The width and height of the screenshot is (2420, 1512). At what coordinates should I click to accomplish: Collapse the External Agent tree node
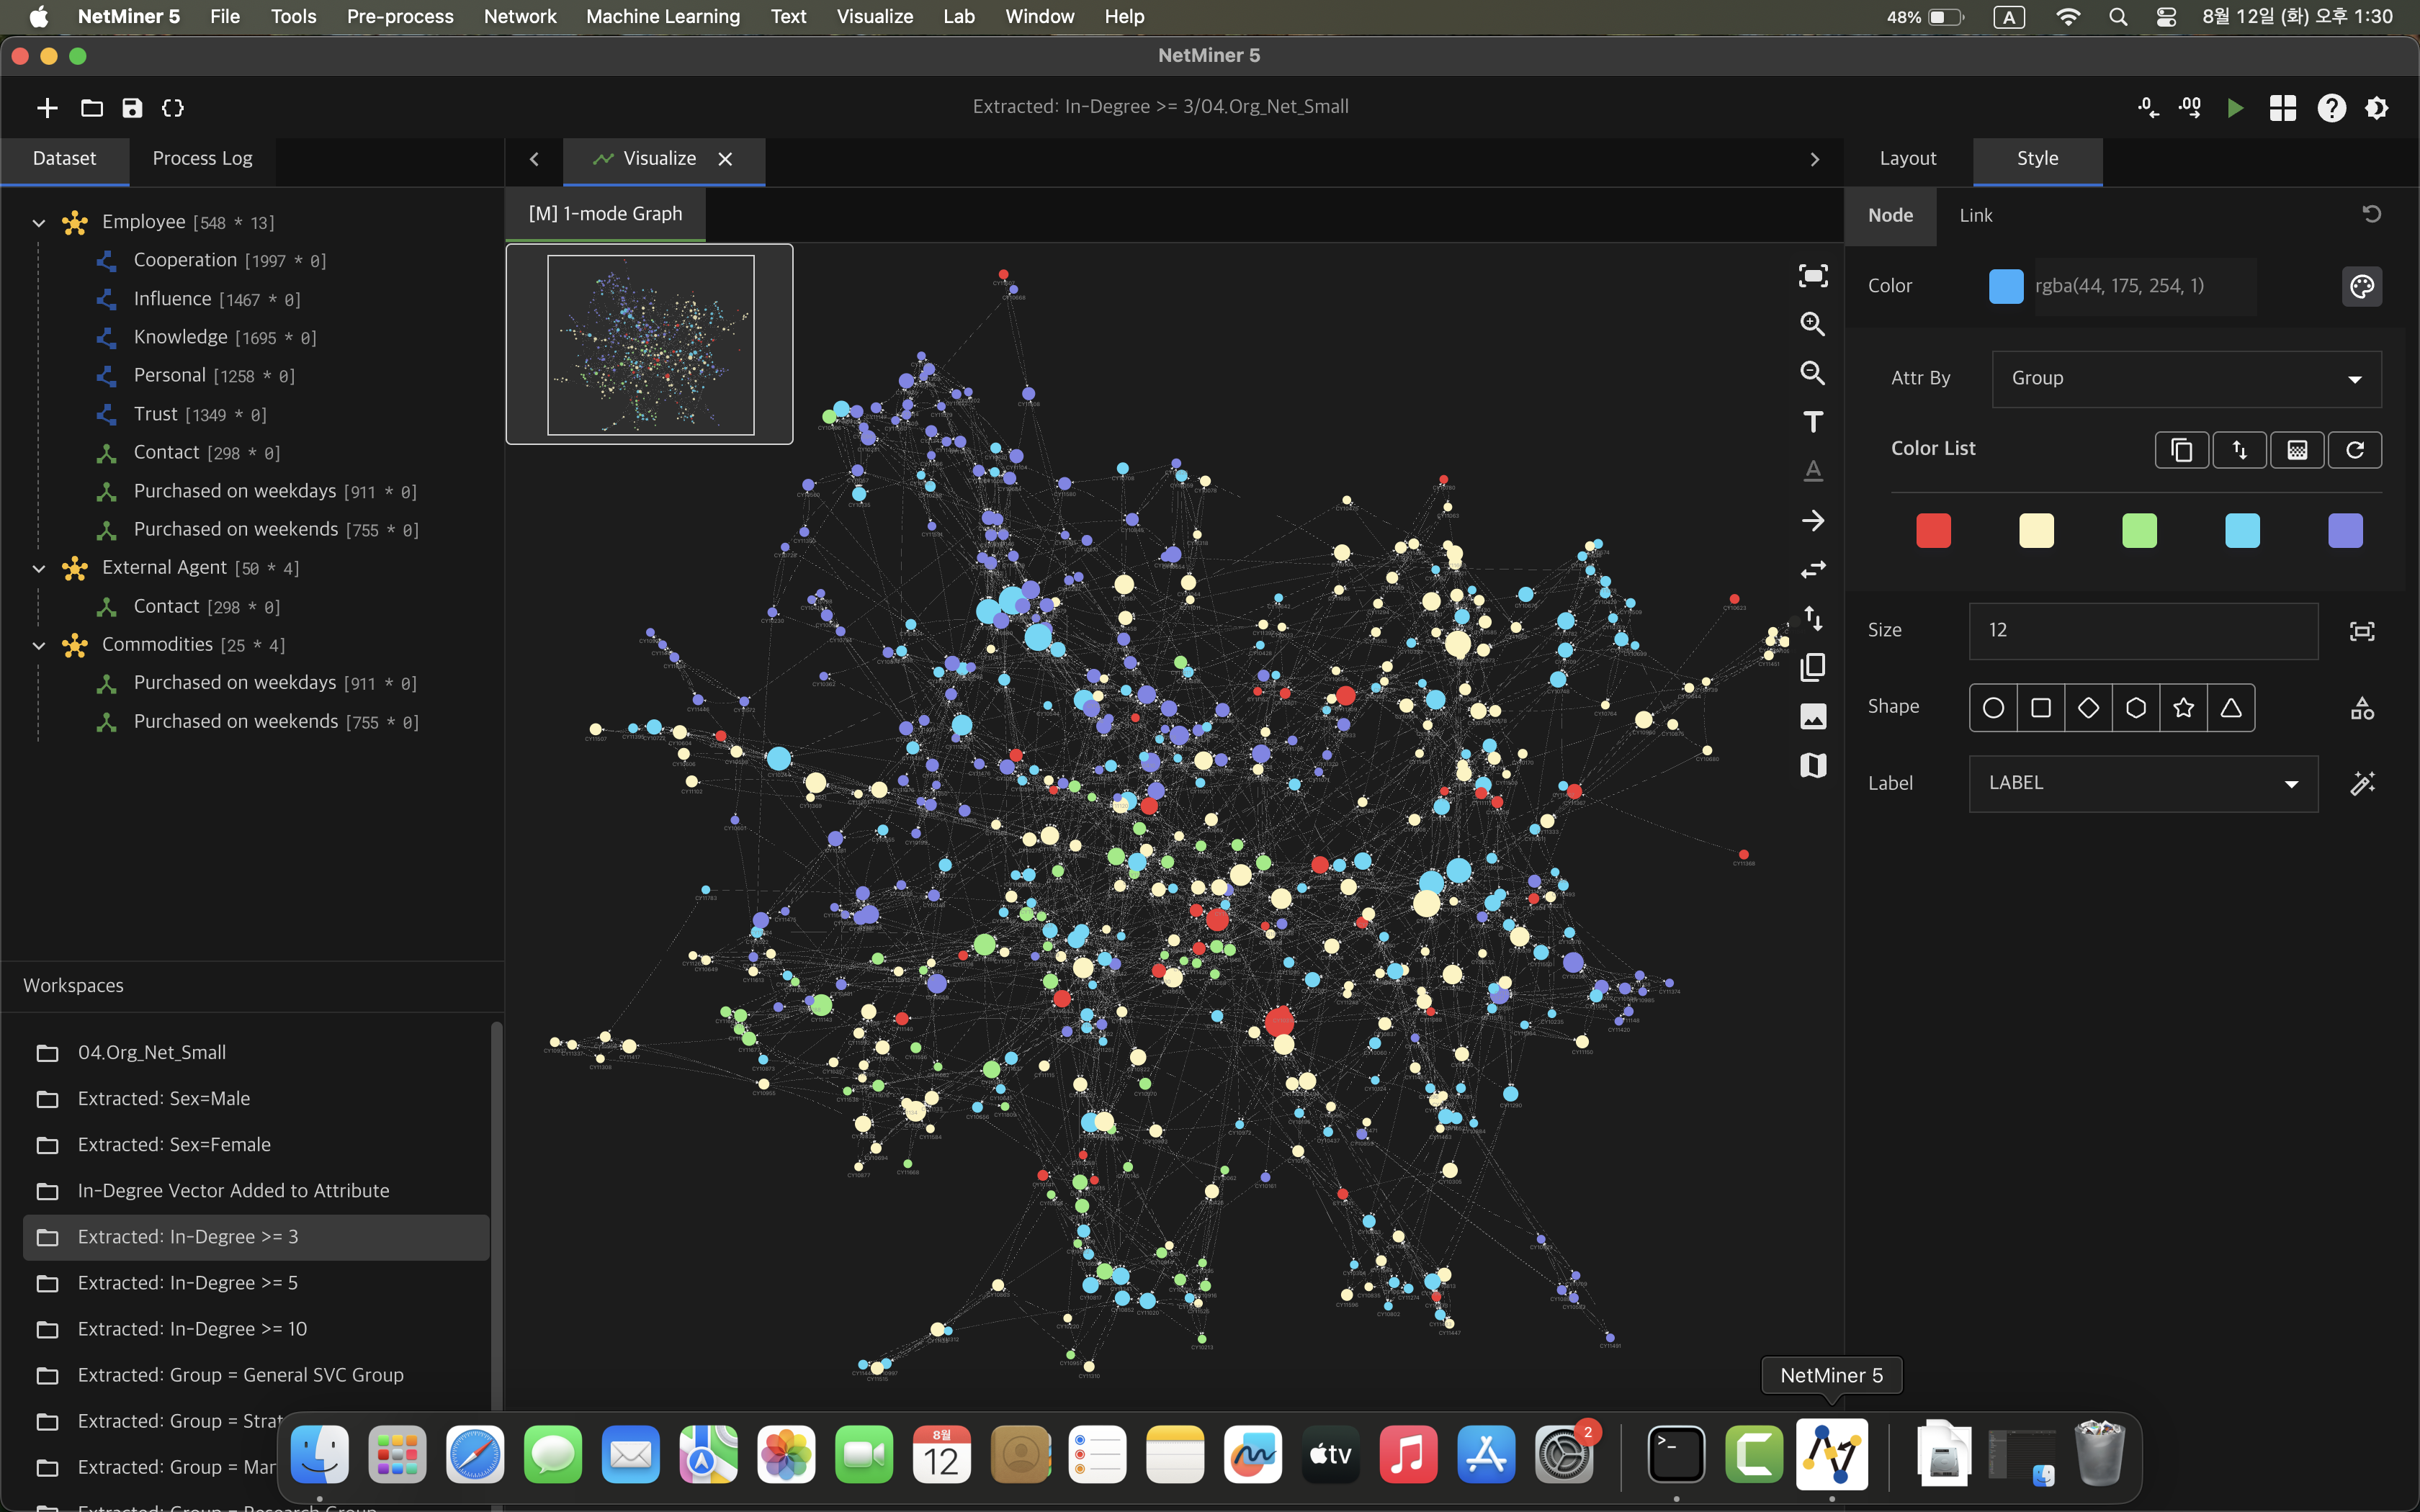pyautogui.click(x=39, y=568)
